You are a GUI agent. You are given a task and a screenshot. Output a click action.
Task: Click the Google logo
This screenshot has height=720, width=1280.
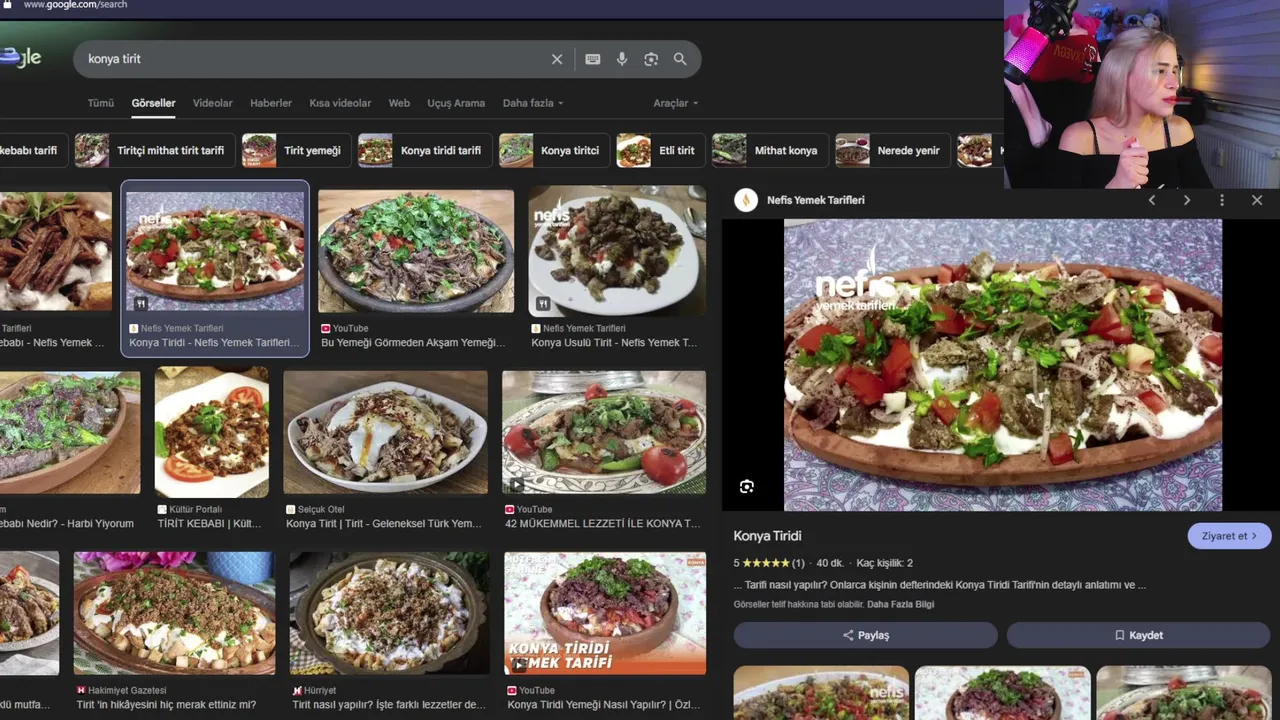(20, 58)
